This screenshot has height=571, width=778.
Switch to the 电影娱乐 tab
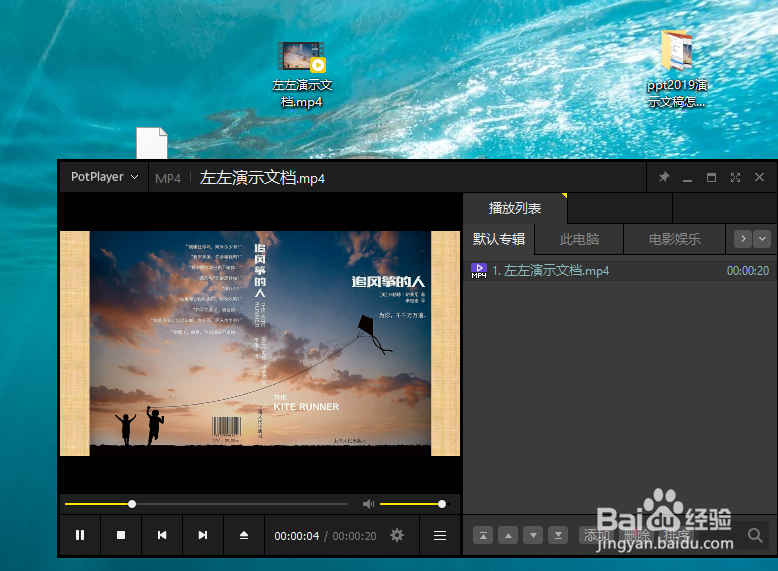tap(675, 239)
